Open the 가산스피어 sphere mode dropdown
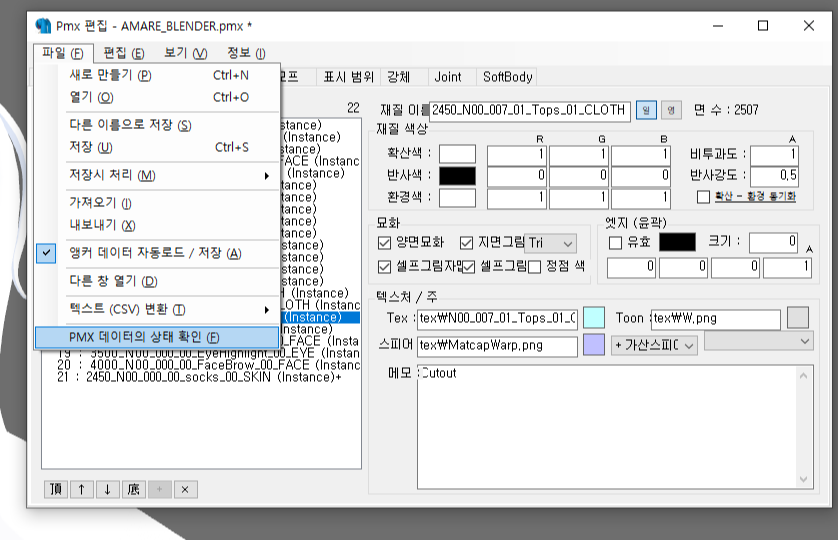The width and height of the screenshot is (838, 540). coord(654,345)
